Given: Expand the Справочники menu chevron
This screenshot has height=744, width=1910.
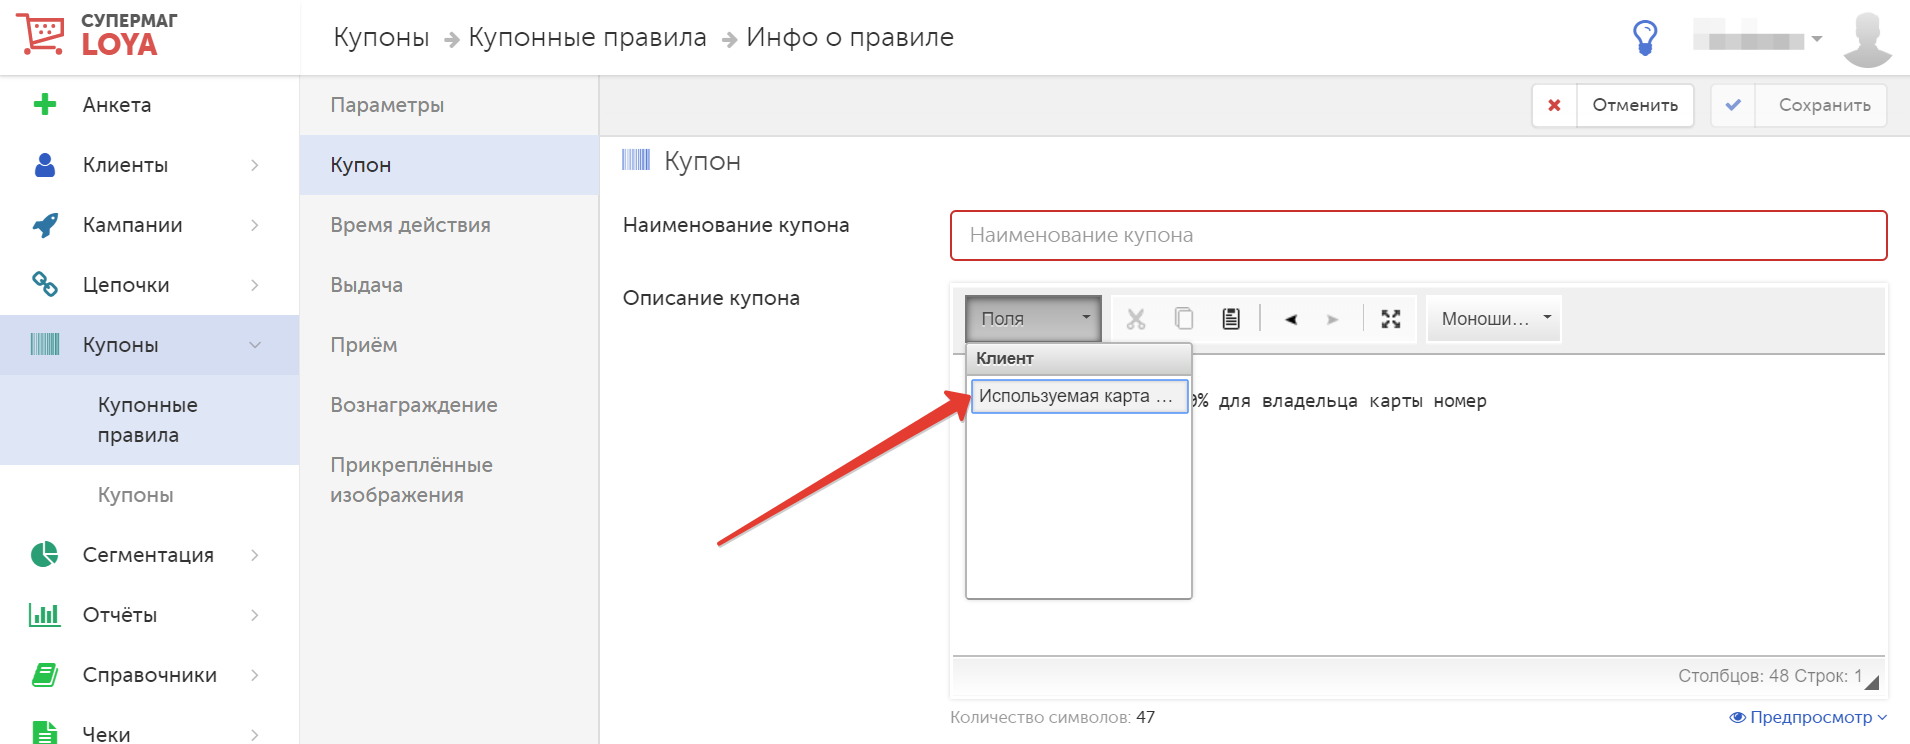Looking at the screenshot, I should [255, 675].
